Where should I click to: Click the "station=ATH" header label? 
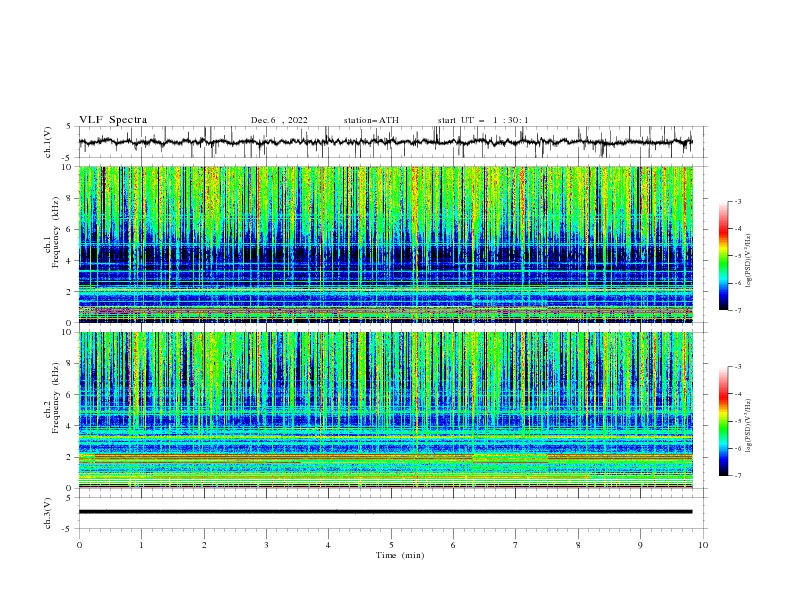(371, 120)
